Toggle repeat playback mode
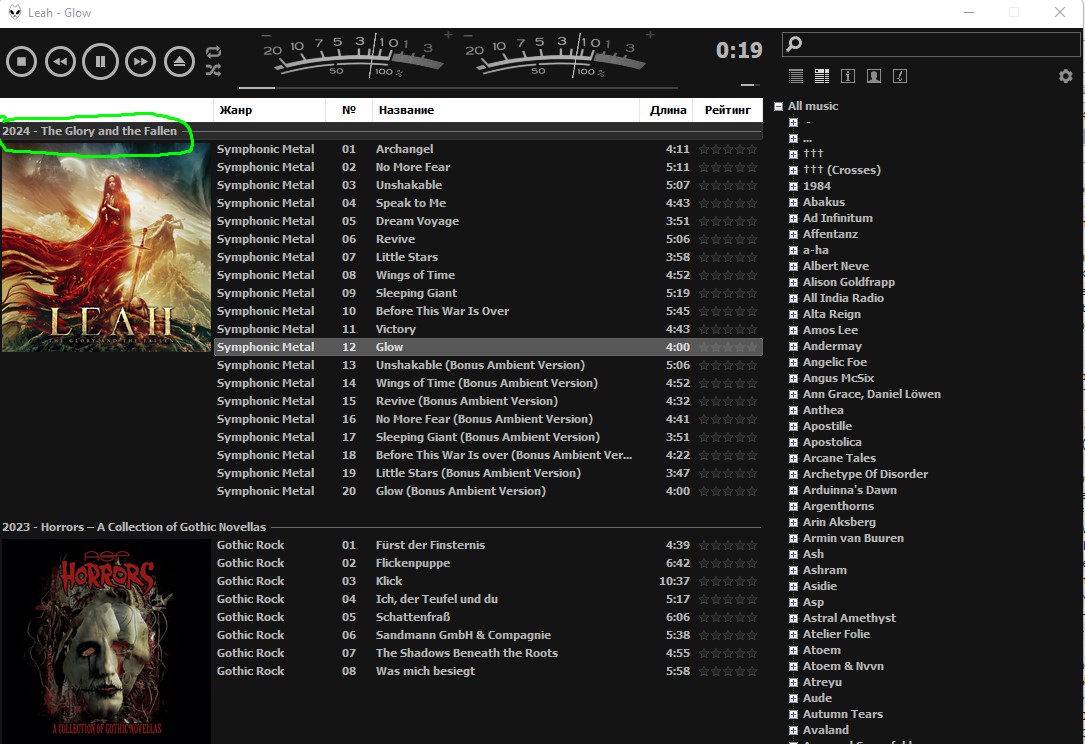 [213, 52]
